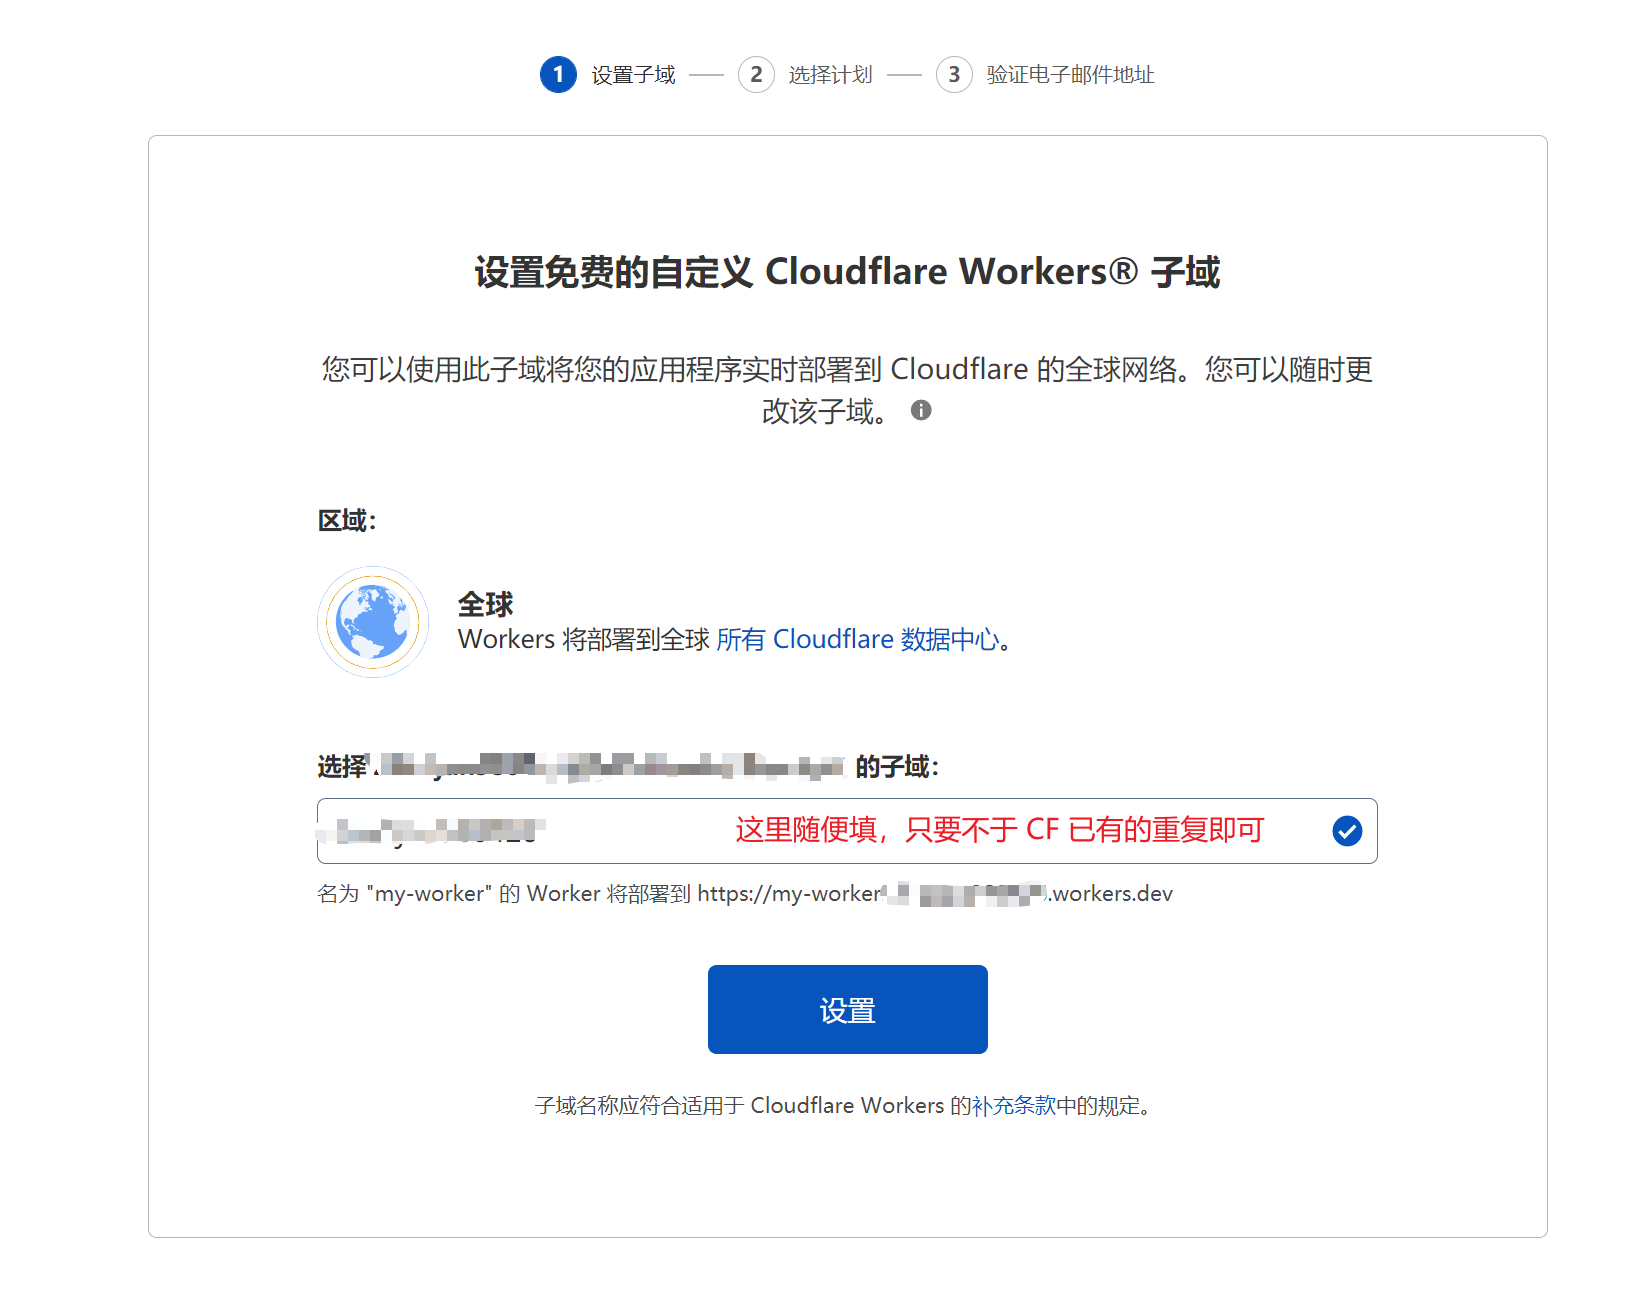Click the step 3 circle indicator
This screenshot has width=1647, height=1315.
(x=954, y=75)
